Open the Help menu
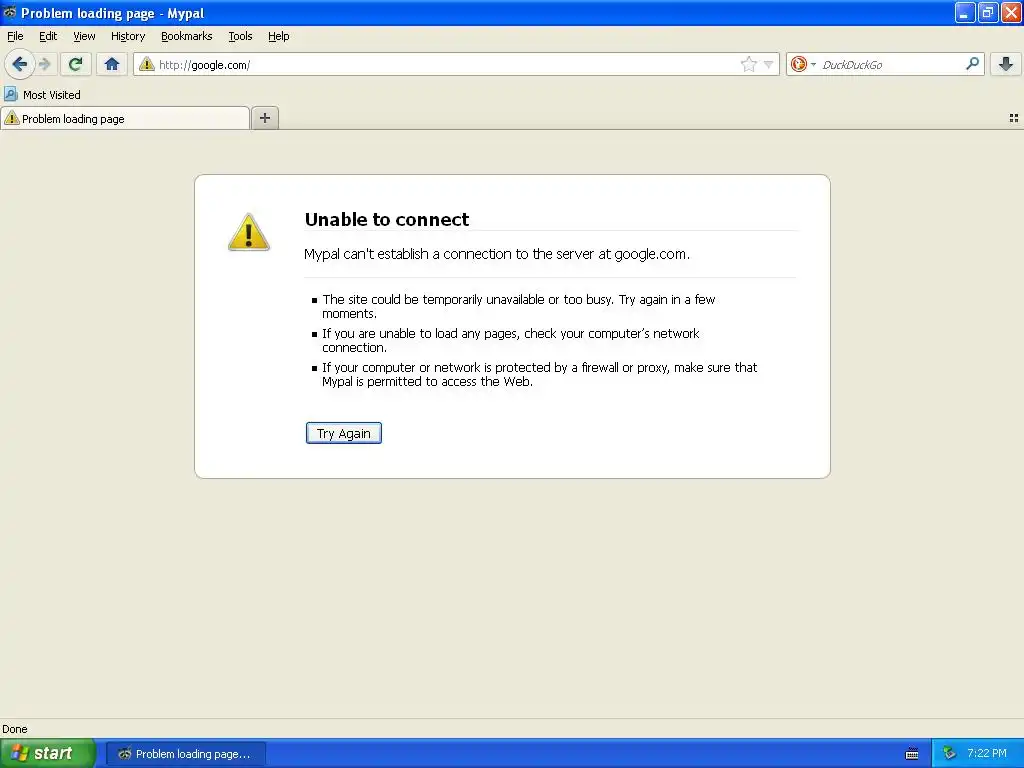This screenshot has height=768, width=1024. (x=278, y=36)
